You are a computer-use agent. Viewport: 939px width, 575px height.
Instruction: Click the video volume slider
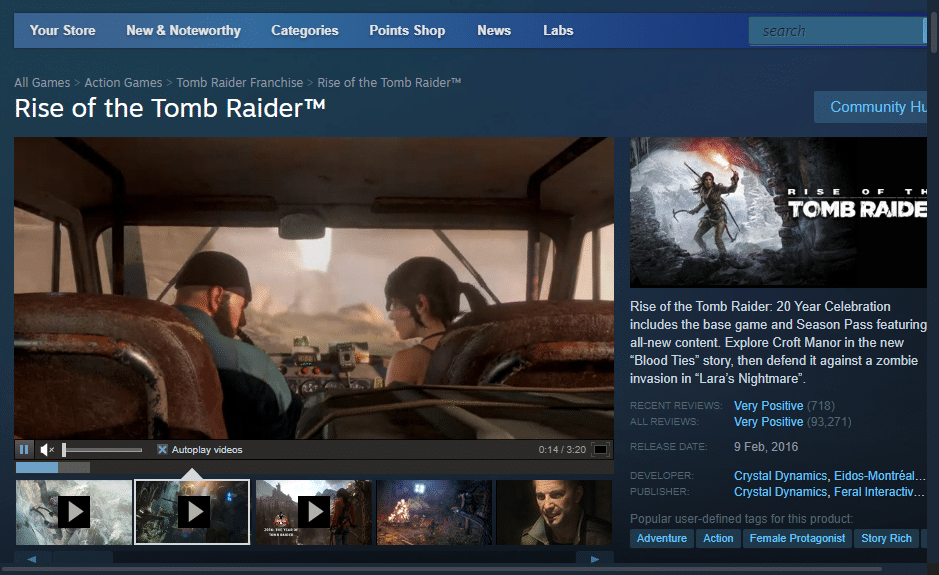[102, 449]
